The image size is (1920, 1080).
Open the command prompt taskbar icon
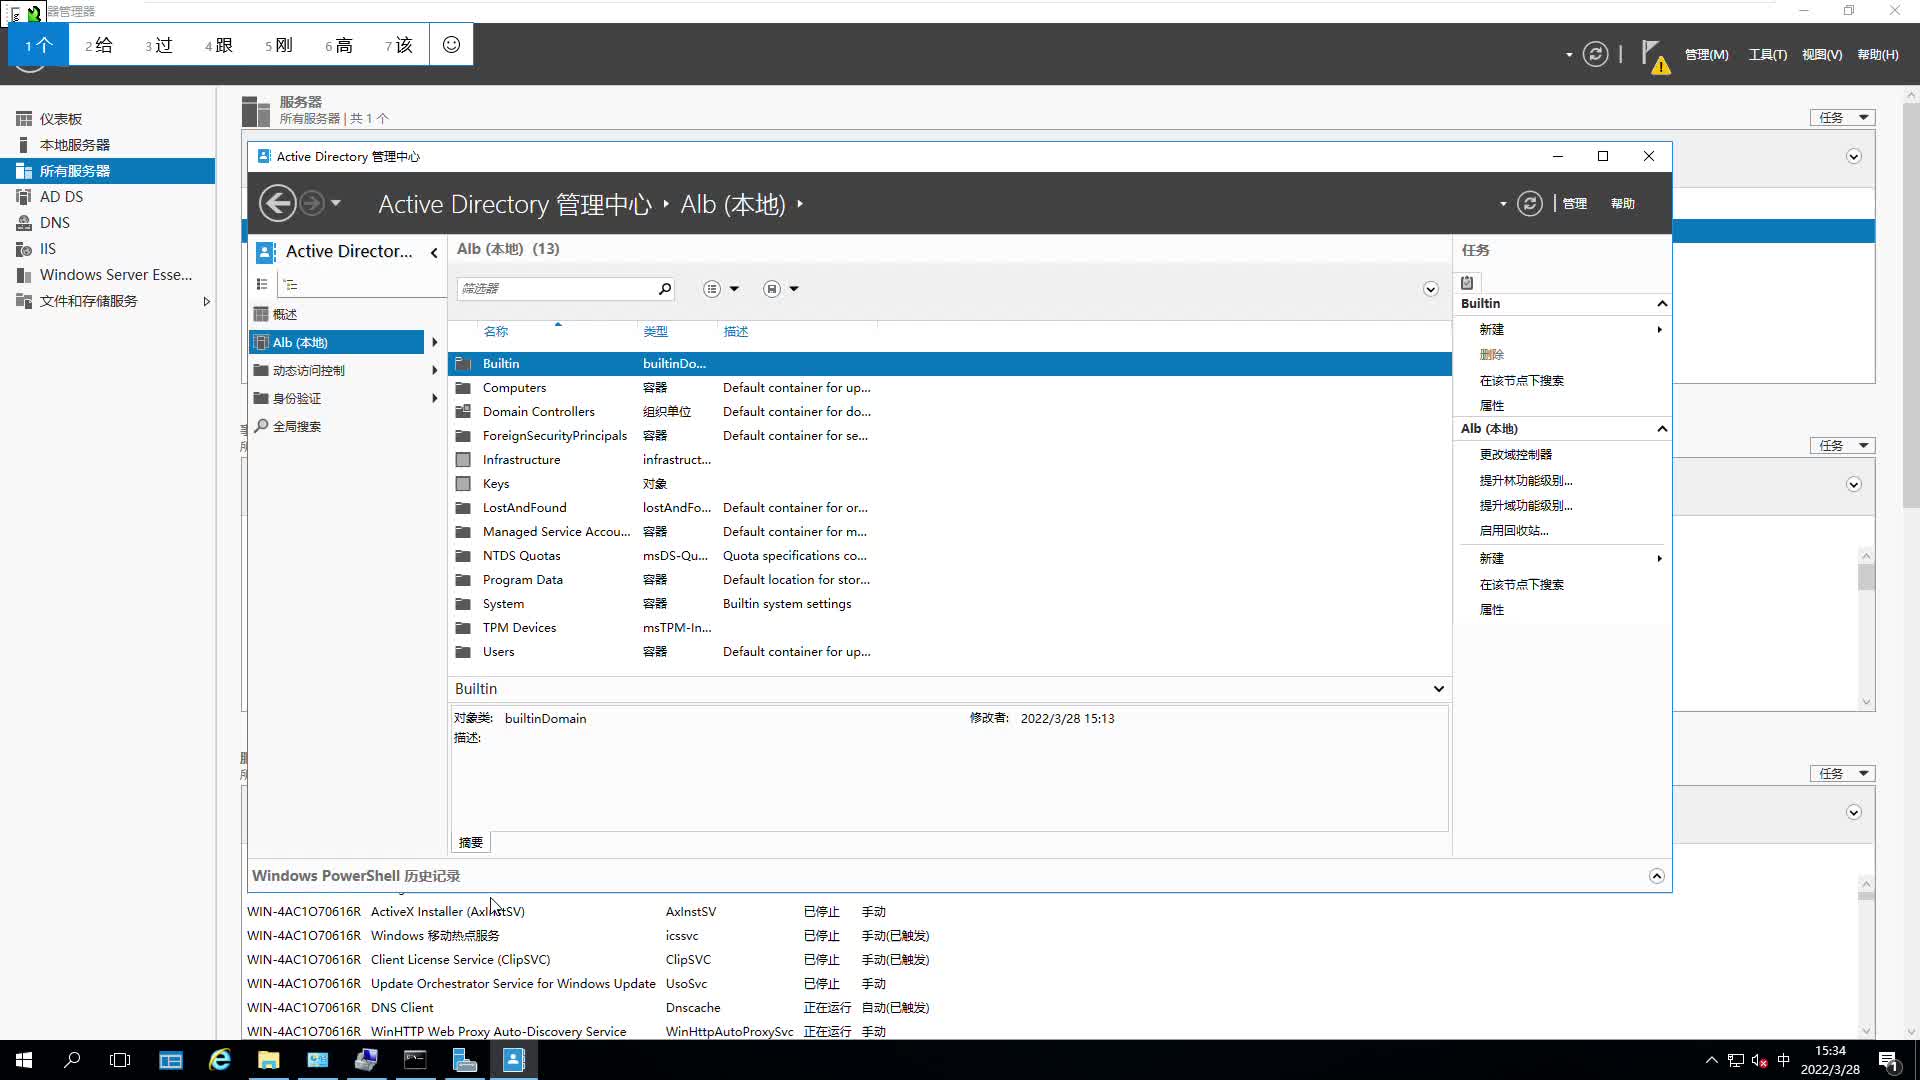(415, 1060)
